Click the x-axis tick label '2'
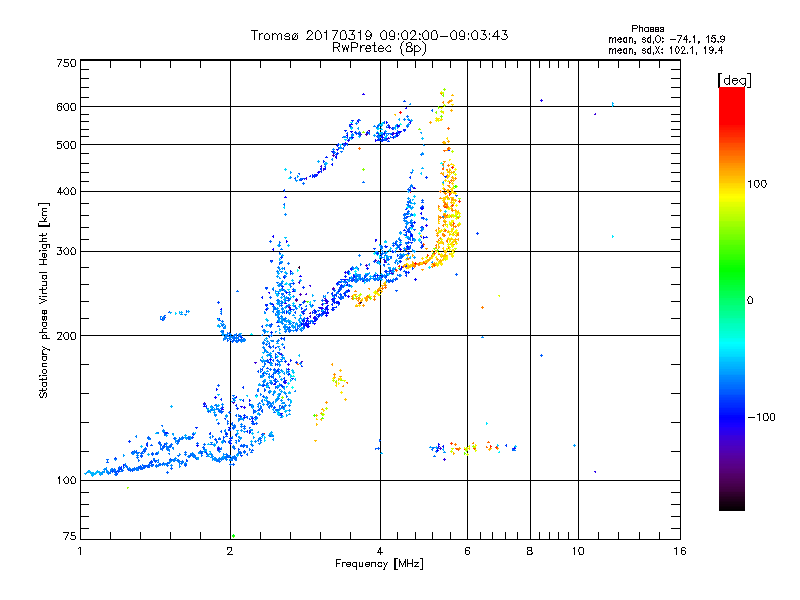Viewport: 800px width, 600px height. click(x=230, y=551)
